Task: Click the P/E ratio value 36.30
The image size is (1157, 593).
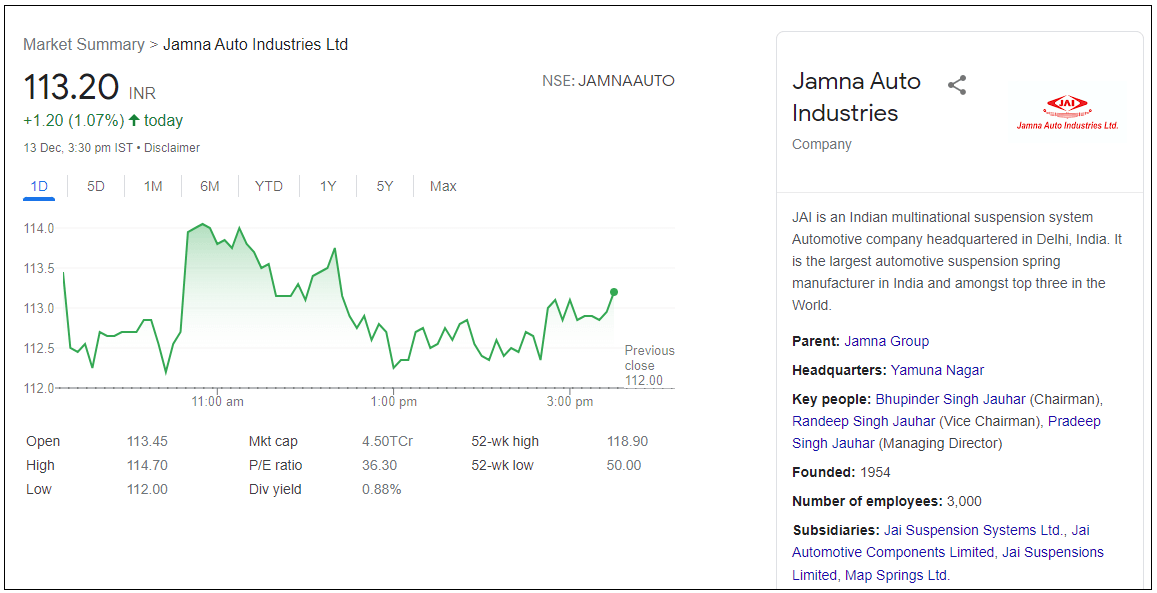Action: click(x=379, y=465)
